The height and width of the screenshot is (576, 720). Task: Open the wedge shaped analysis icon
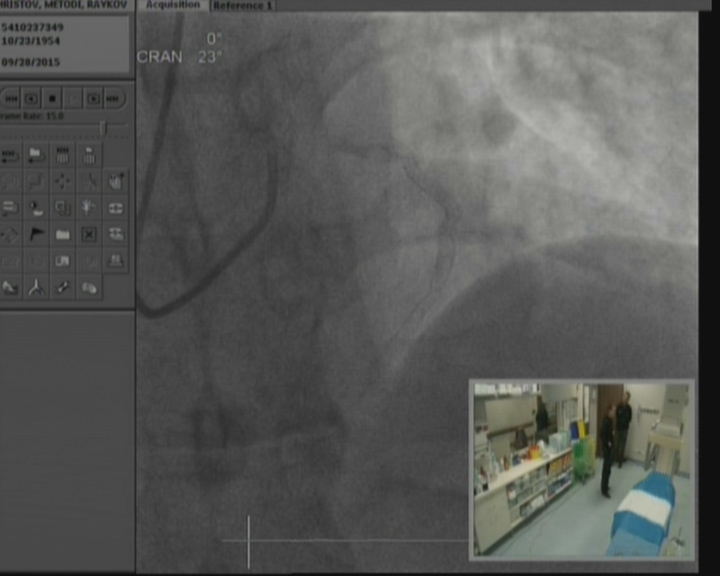click(x=10, y=288)
